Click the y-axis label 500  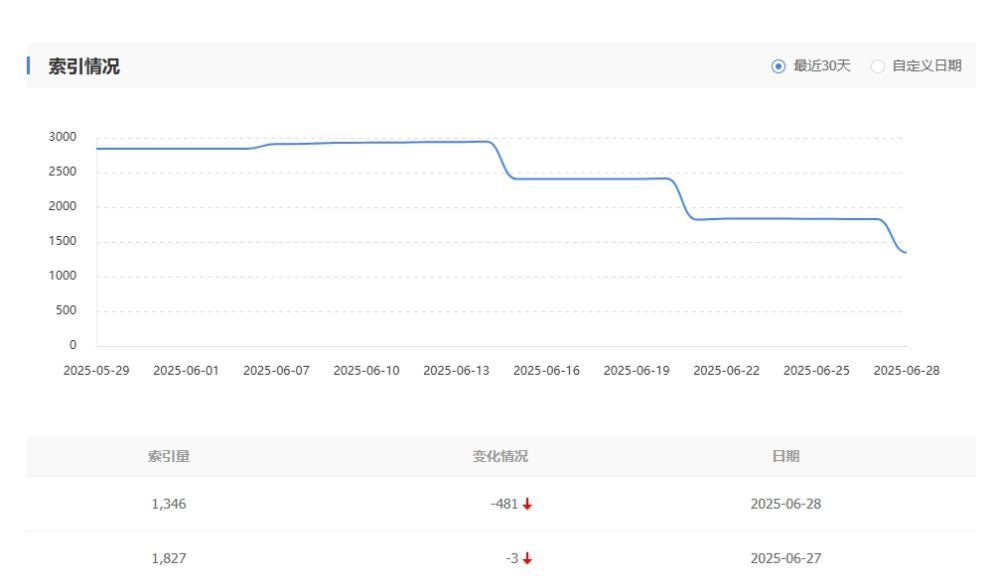coord(66,310)
